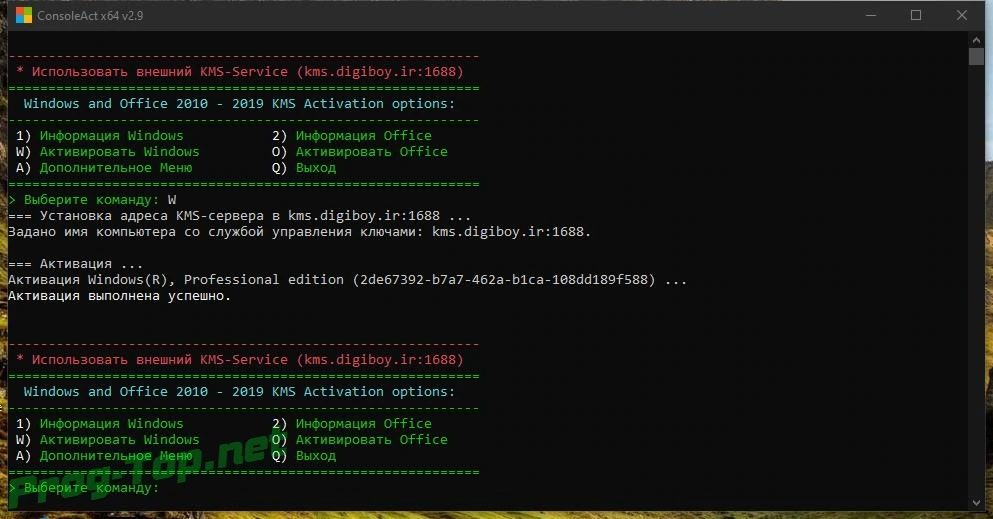
Task: Click the ConsoleAct app icon in title bar
Action: 23,15
